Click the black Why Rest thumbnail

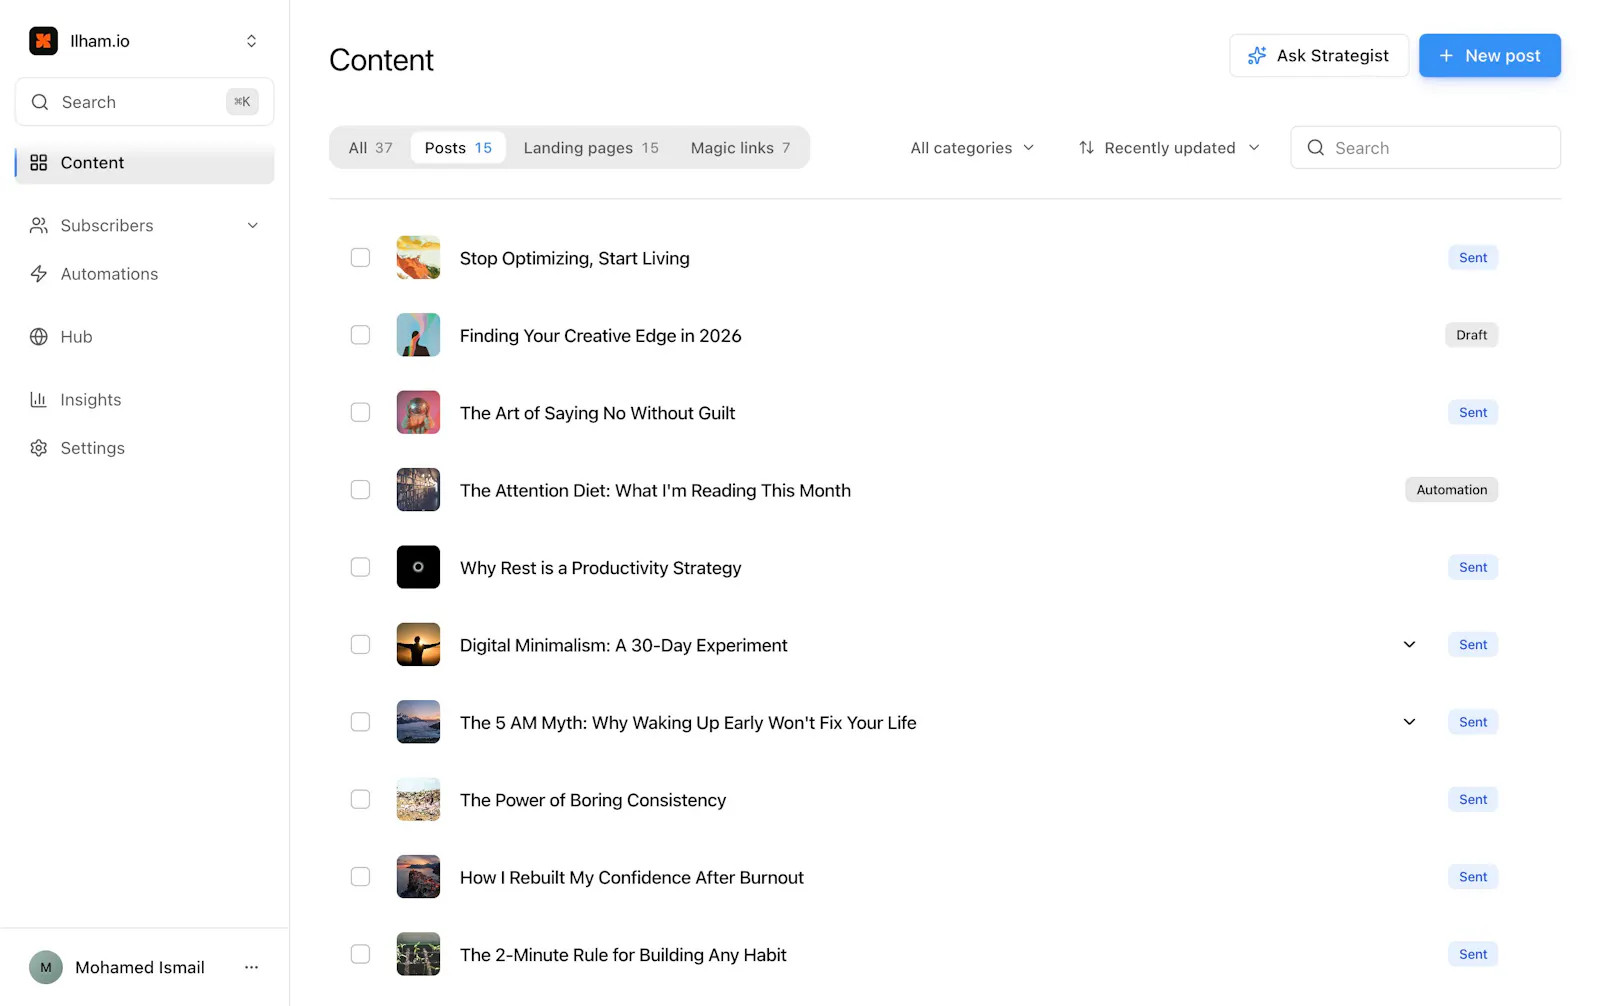tap(418, 567)
